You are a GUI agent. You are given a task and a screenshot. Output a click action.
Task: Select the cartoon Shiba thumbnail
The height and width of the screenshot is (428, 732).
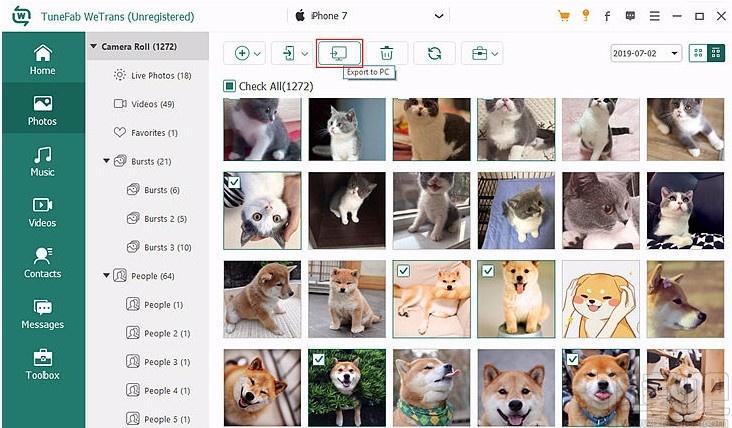pyautogui.click(x=601, y=299)
